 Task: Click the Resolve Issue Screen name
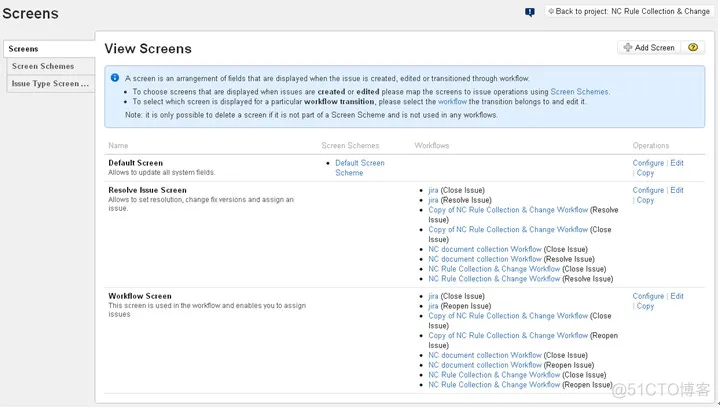point(147,190)
